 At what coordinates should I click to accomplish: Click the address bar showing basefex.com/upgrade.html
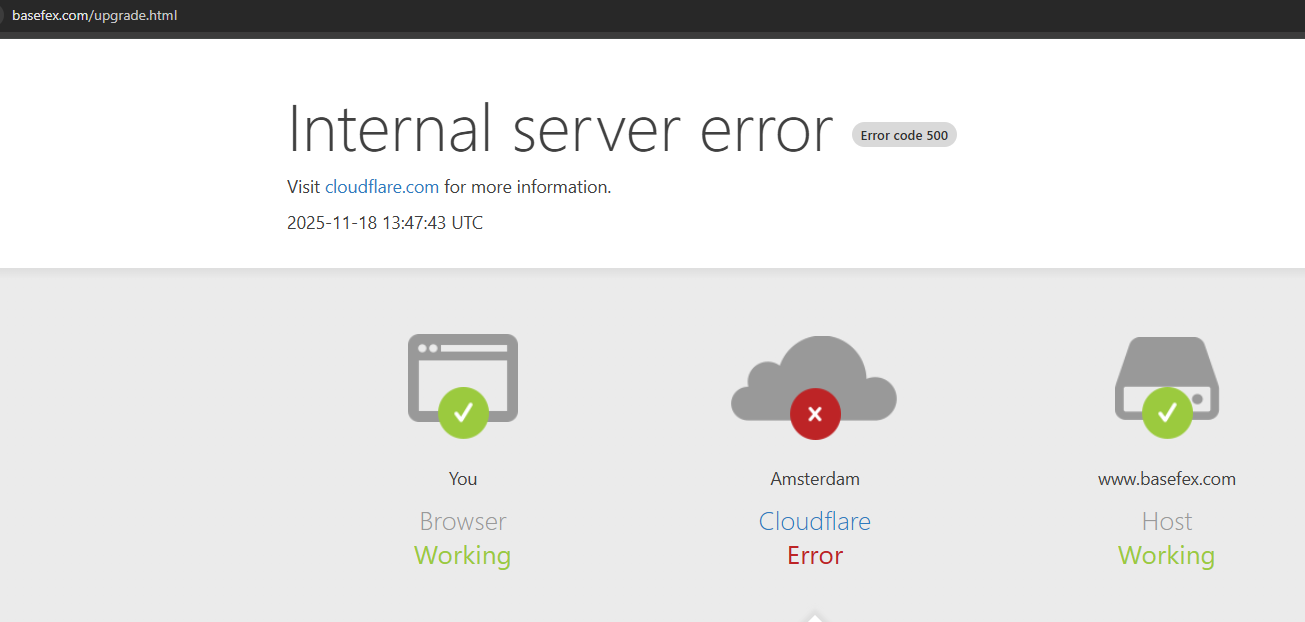tap(95, 15)
